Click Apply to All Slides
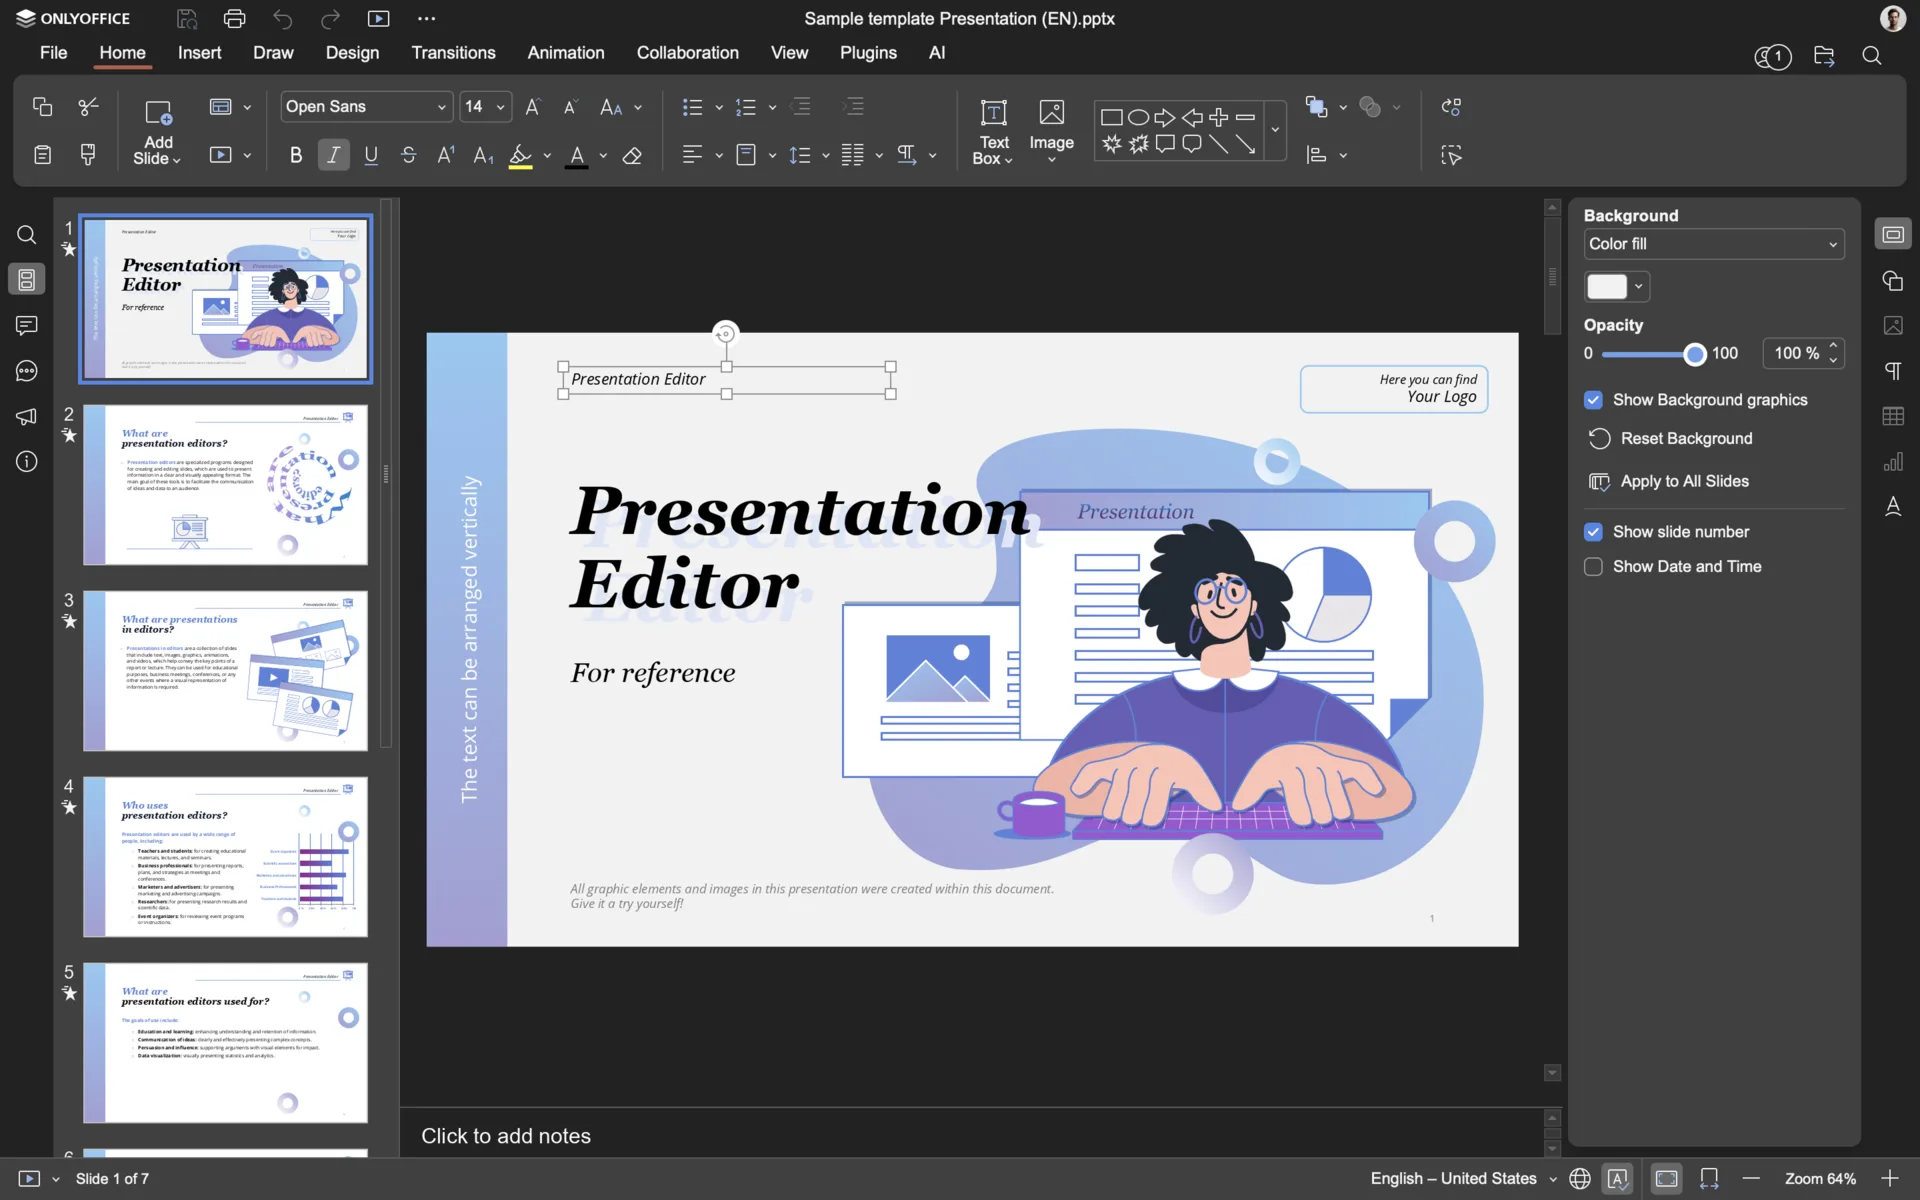1920x1200 pixels. [1669, 481]
